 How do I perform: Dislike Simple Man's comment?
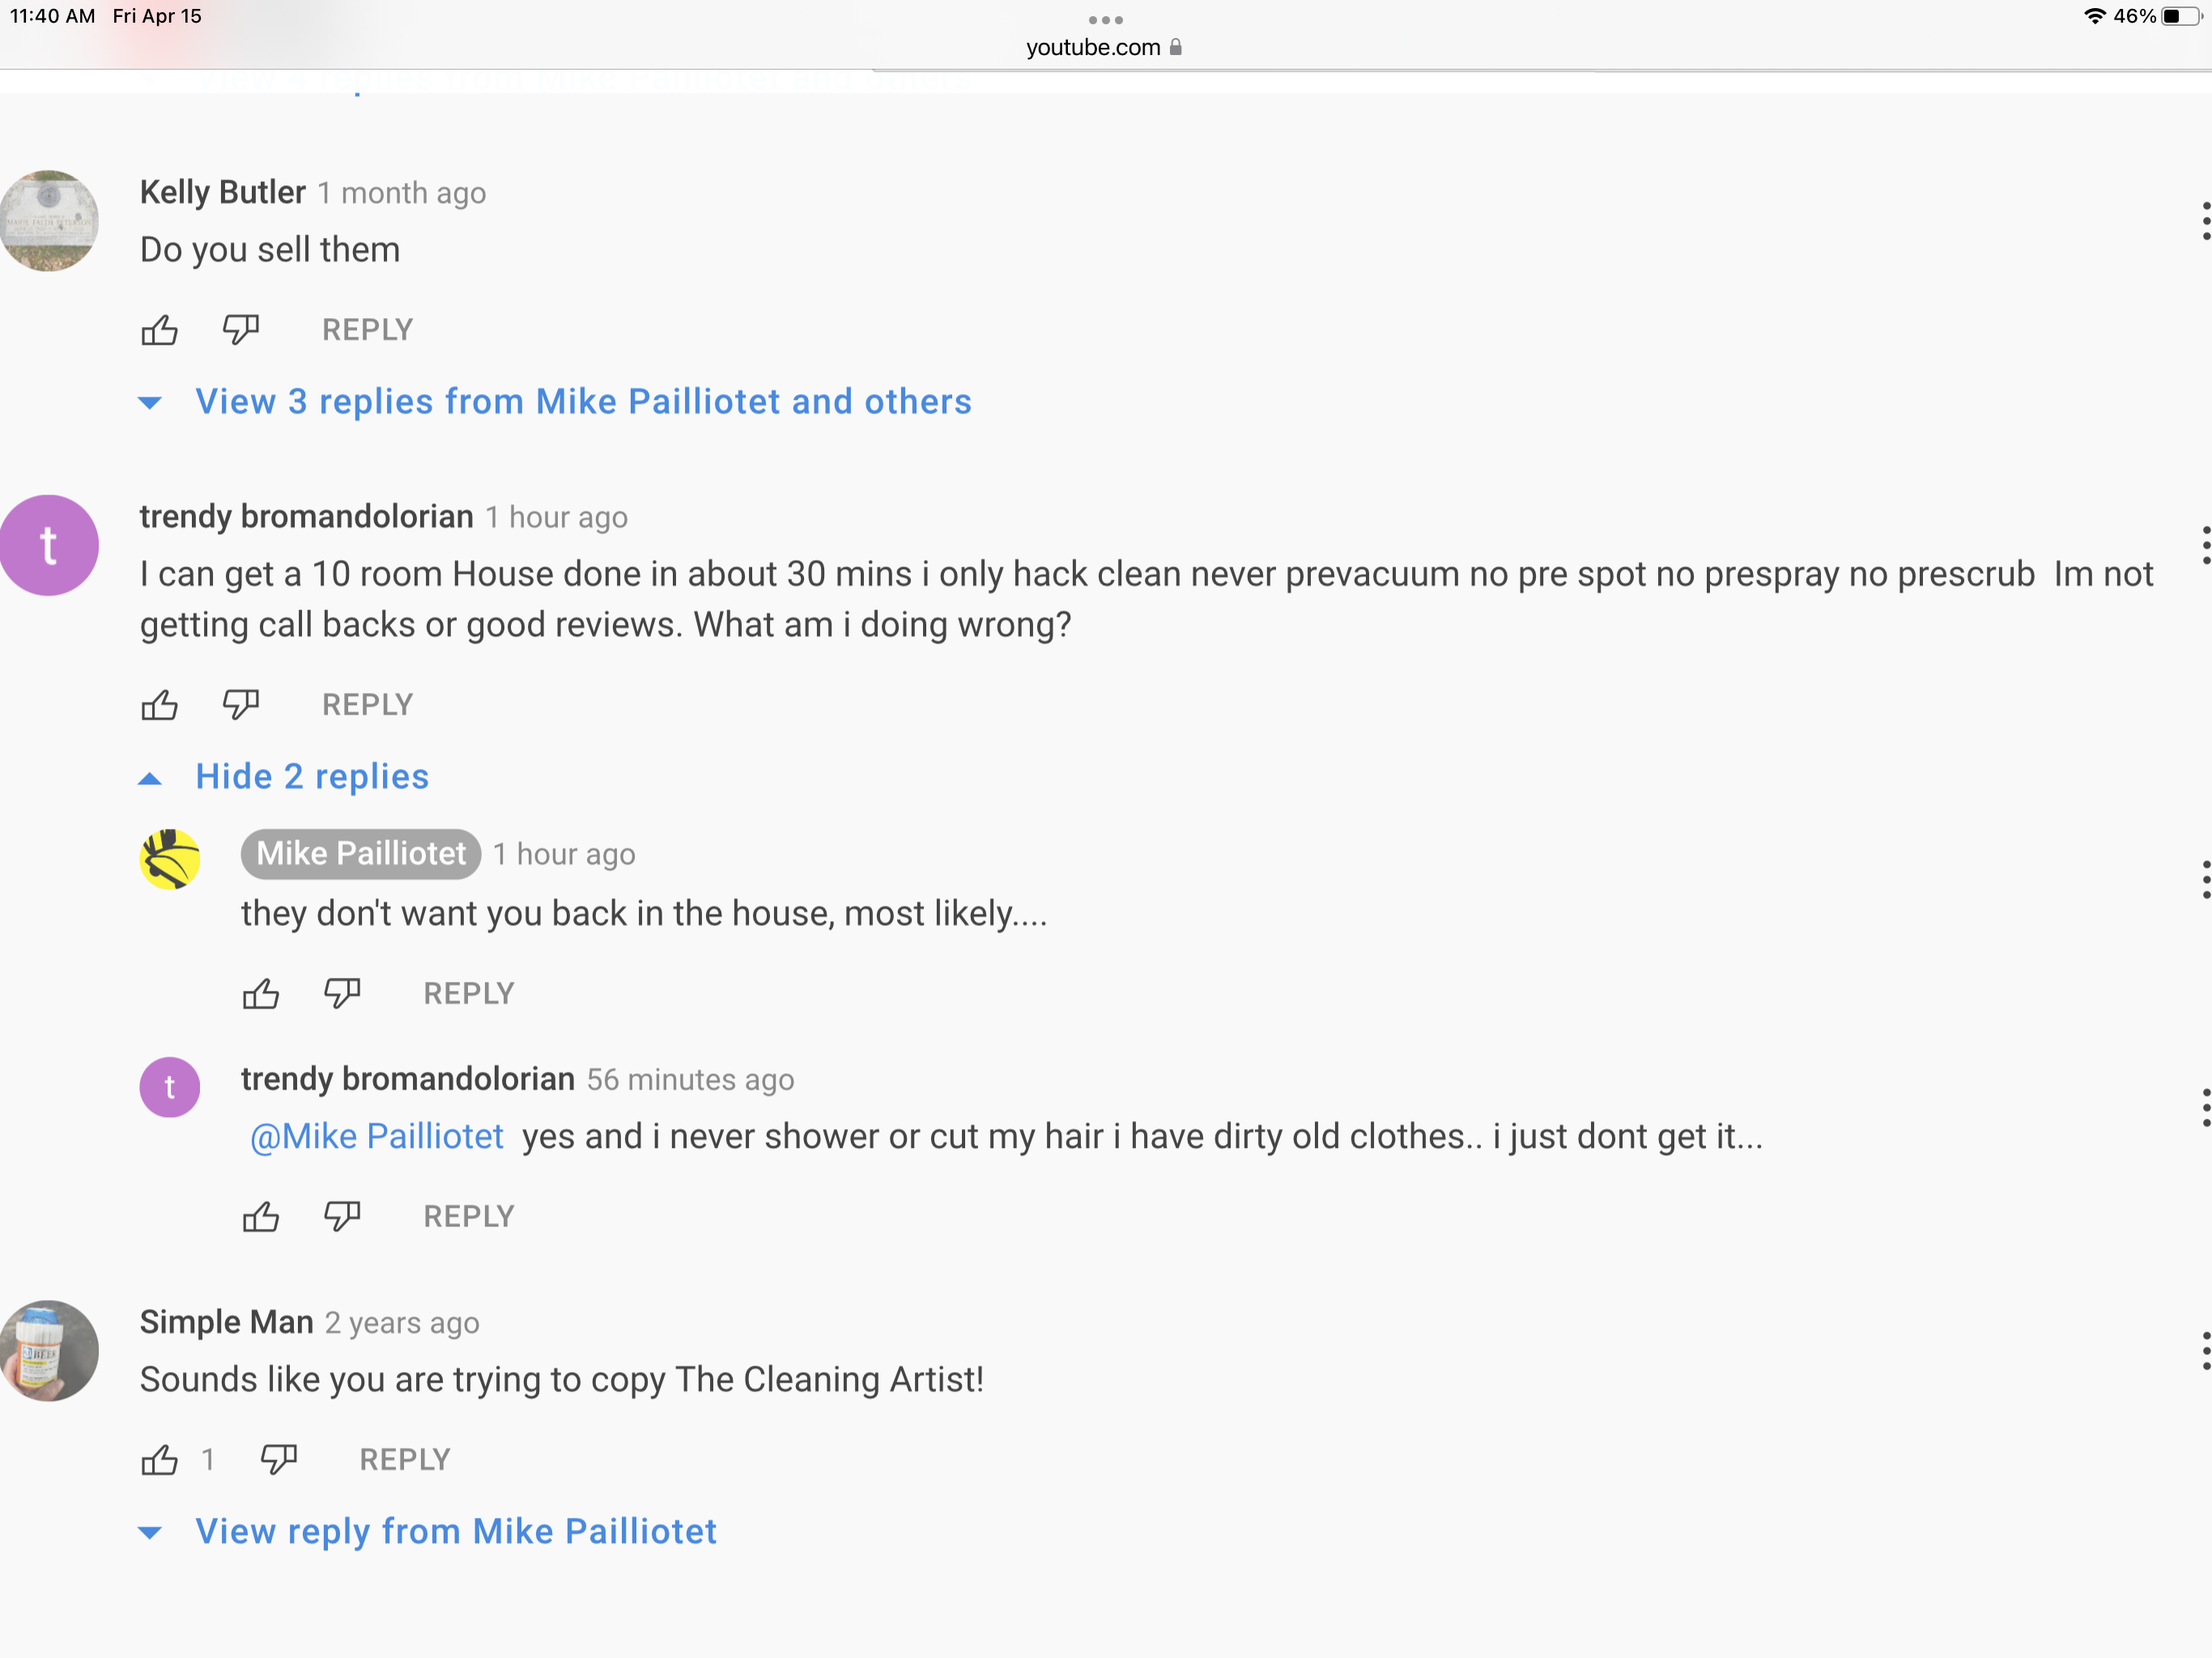[x=279, y=1459]
